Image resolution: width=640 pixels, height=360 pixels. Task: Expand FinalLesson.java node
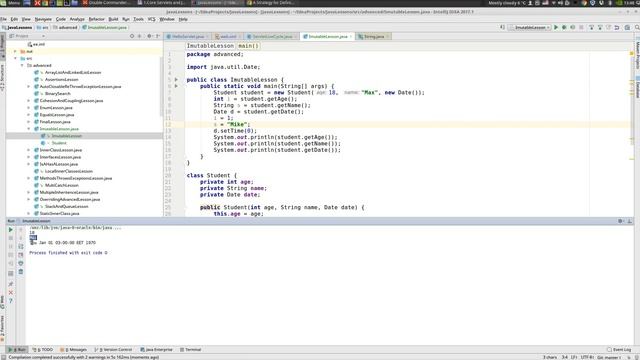[x=29, y=122]
